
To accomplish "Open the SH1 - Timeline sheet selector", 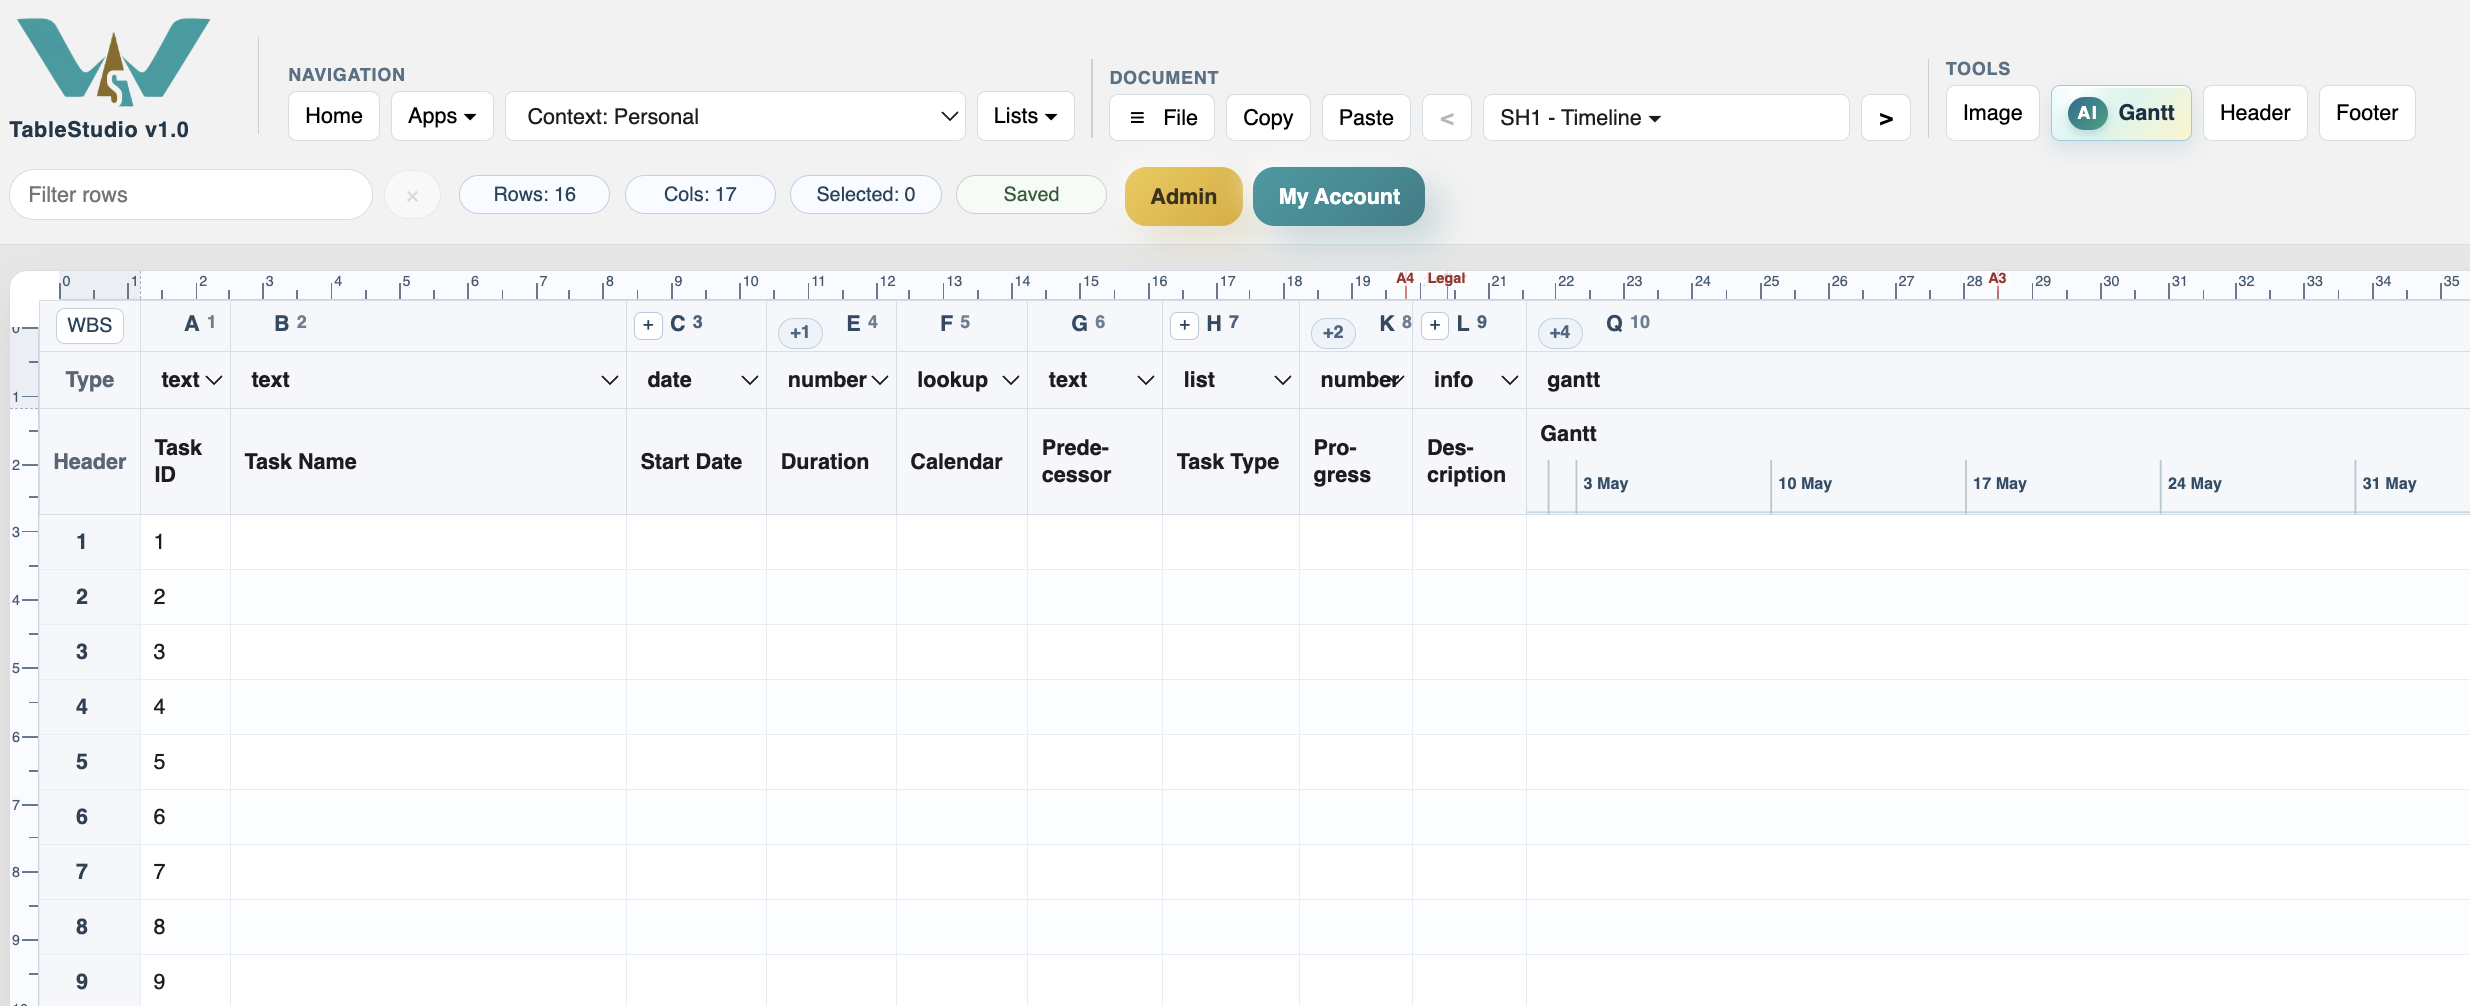I will (1665, 118).
